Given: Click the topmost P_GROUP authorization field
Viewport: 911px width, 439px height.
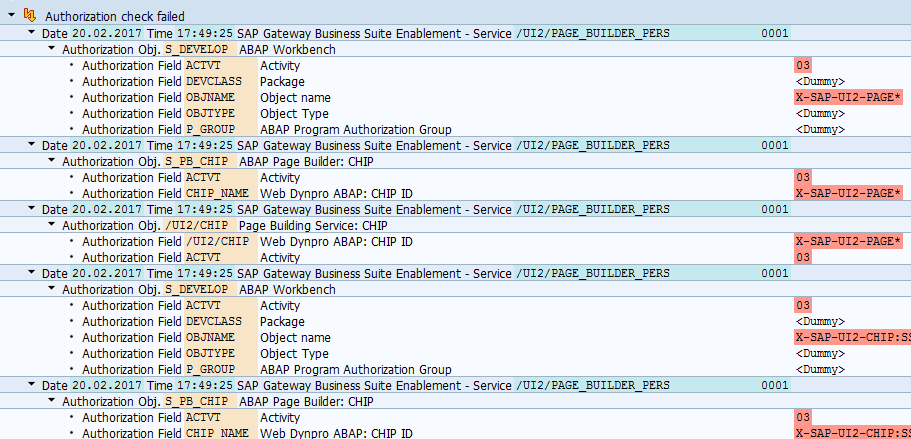Looking at the screenshot, I should click(221, 129).
